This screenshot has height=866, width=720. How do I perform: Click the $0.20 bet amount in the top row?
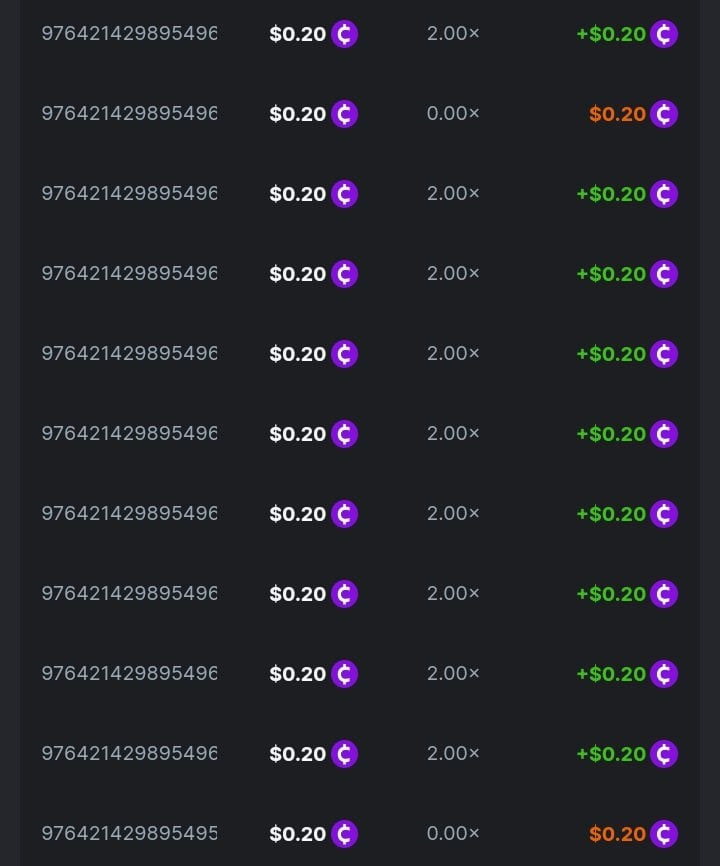pyautogui.click(x=297, y=34)
